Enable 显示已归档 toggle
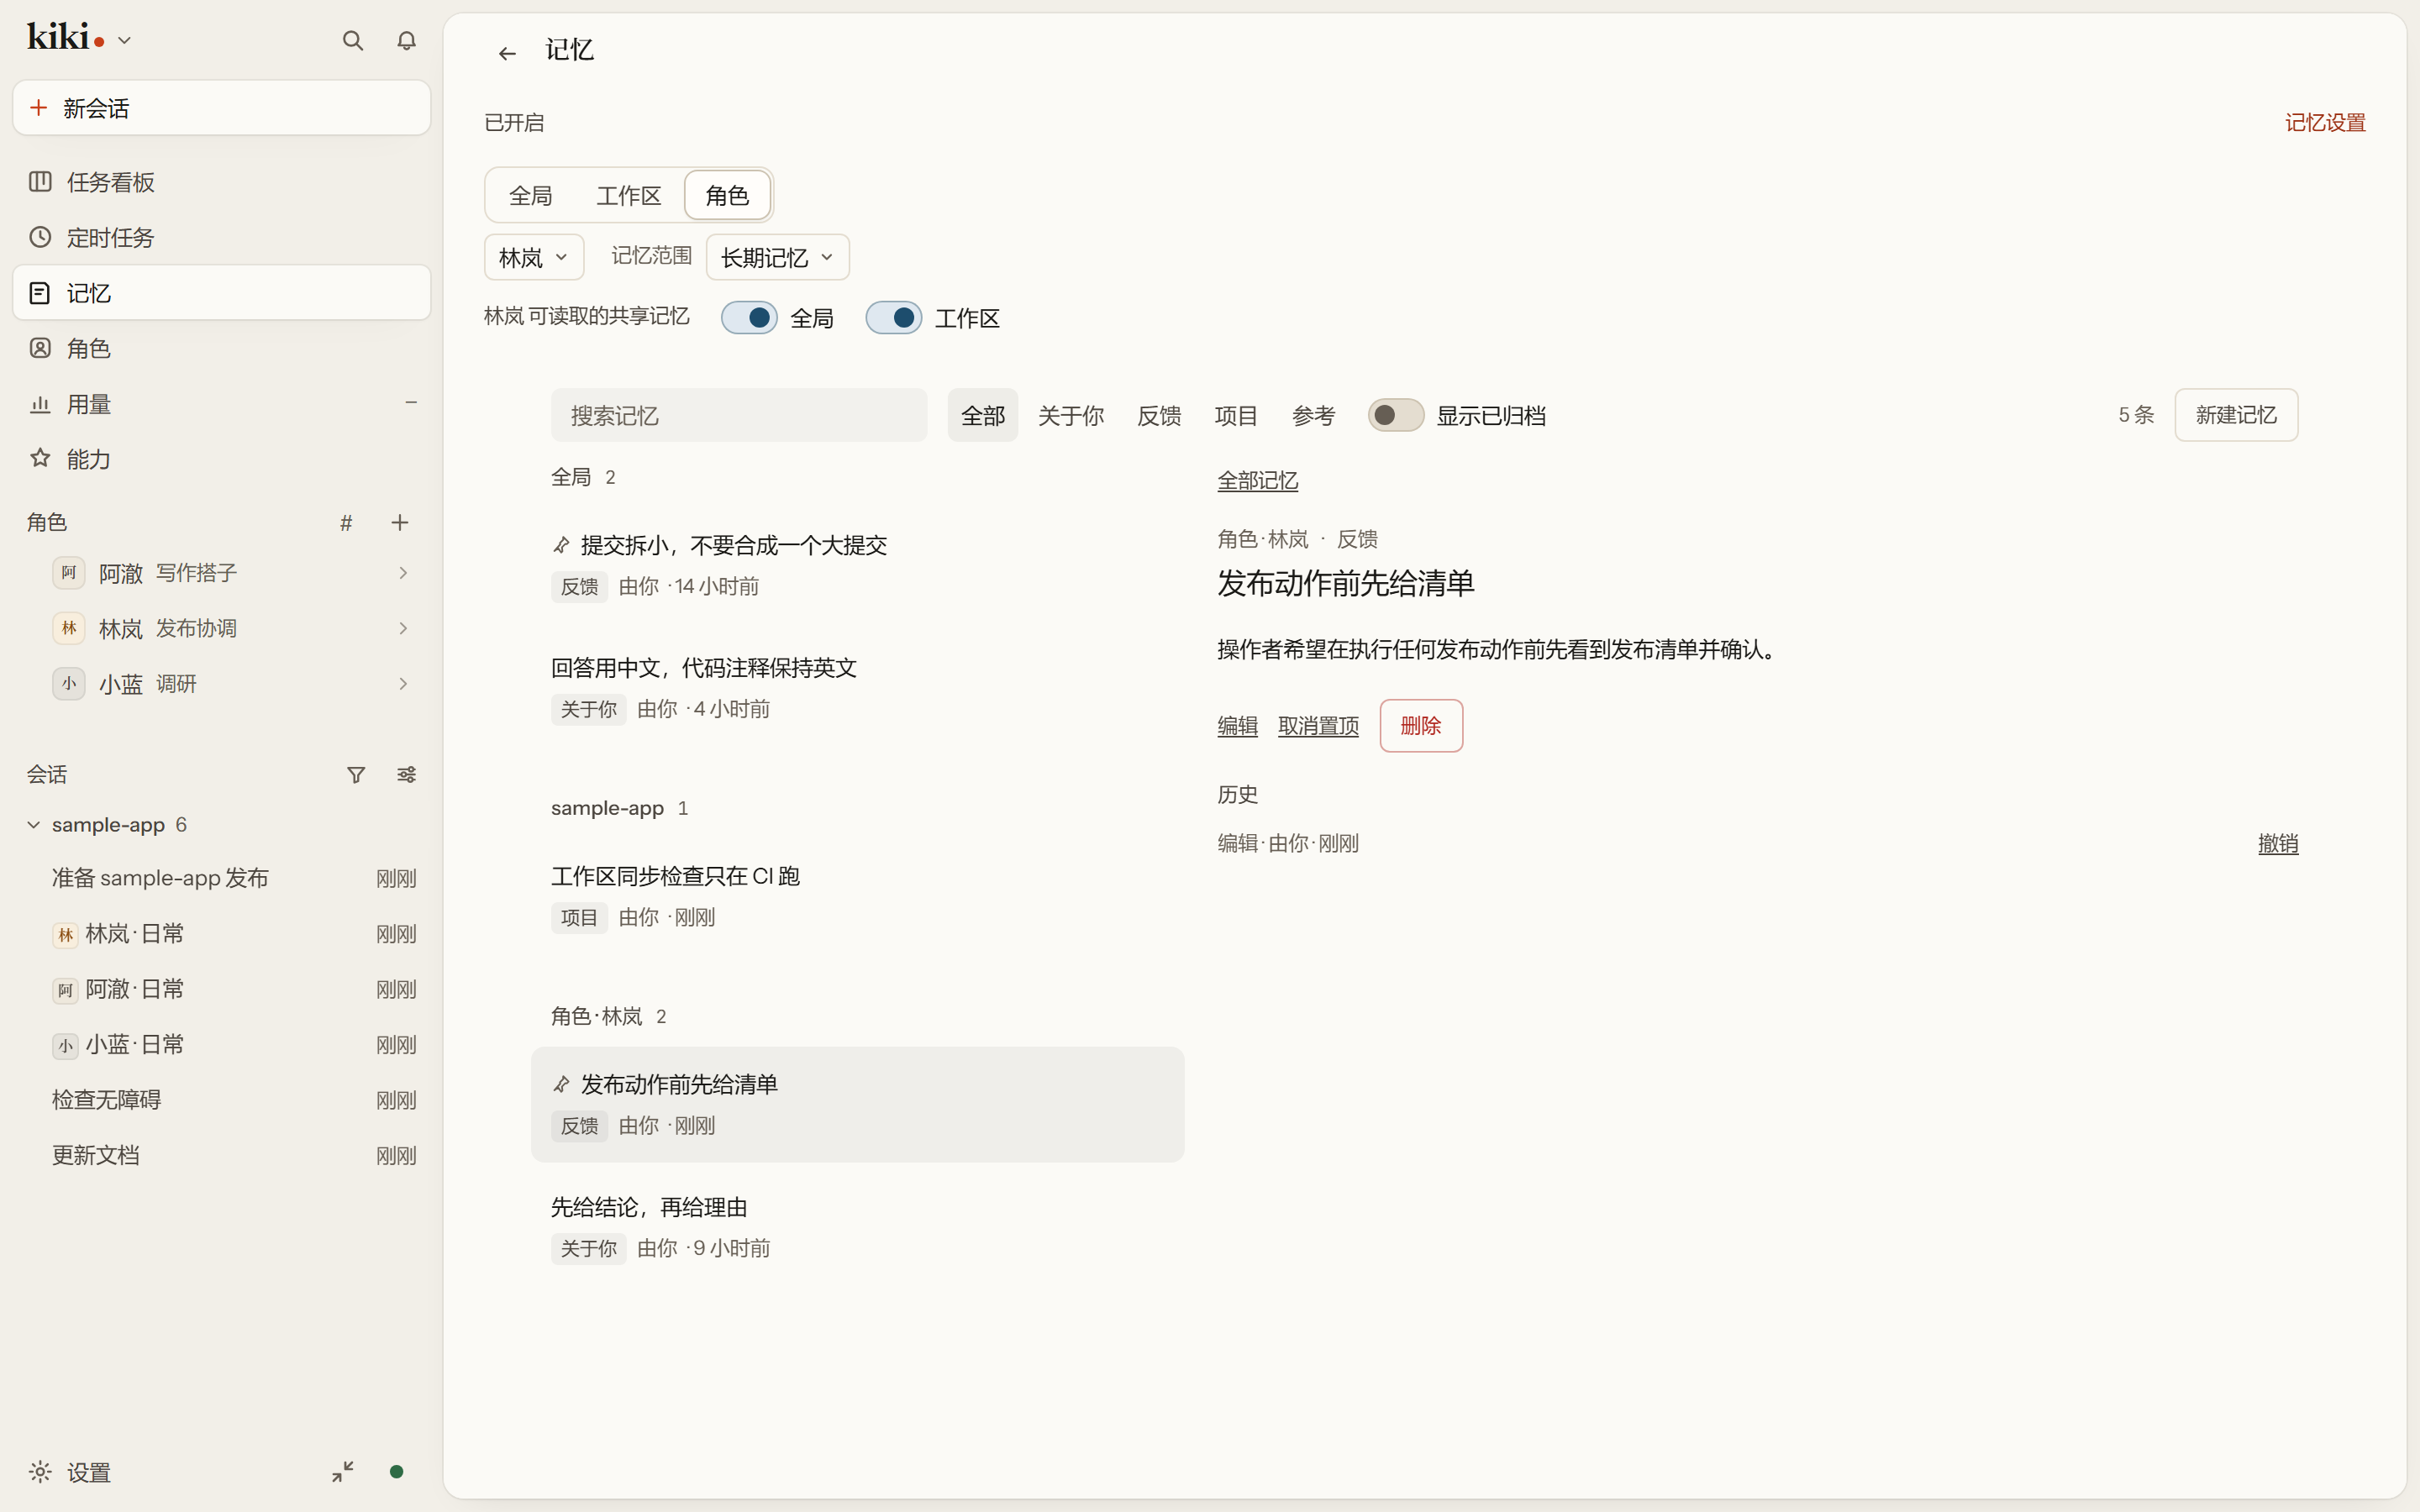The width and height of the screenshot is (2420, 1512). point(1395,415)
